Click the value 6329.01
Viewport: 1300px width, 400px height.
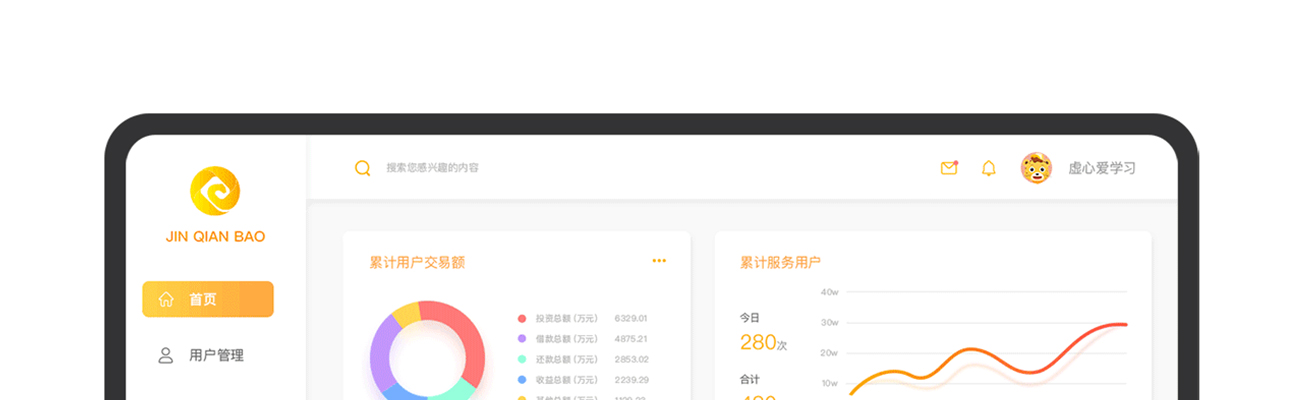631,318
